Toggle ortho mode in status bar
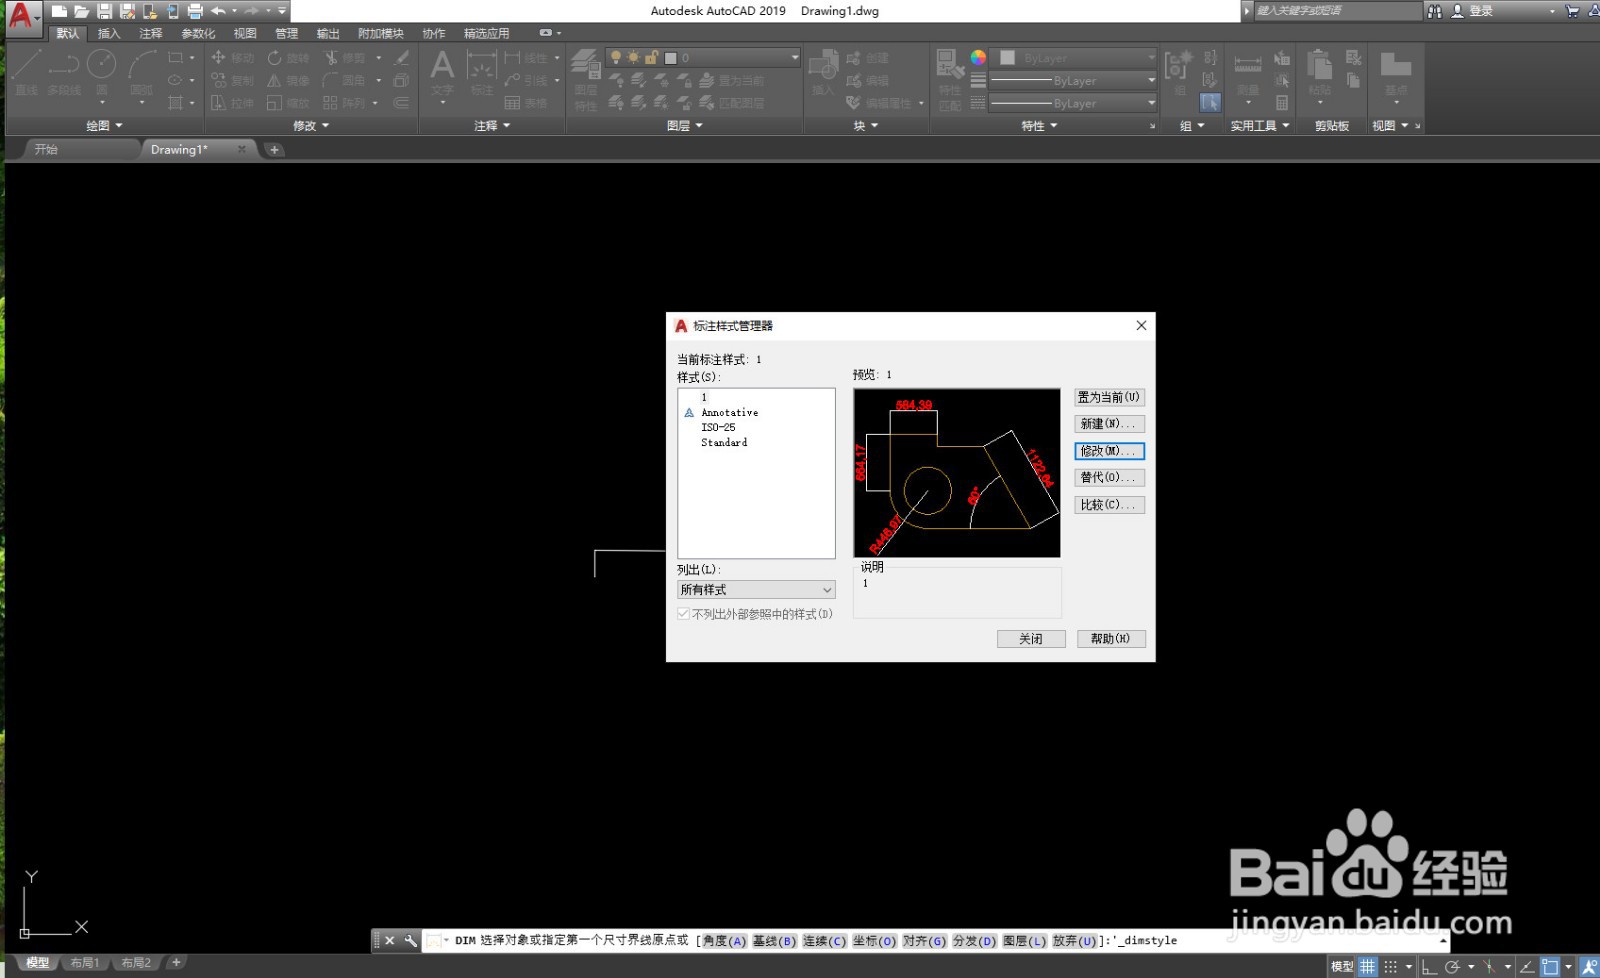Image resolution: width=1600 pixels, height=978 pixels. (1430, 967)
